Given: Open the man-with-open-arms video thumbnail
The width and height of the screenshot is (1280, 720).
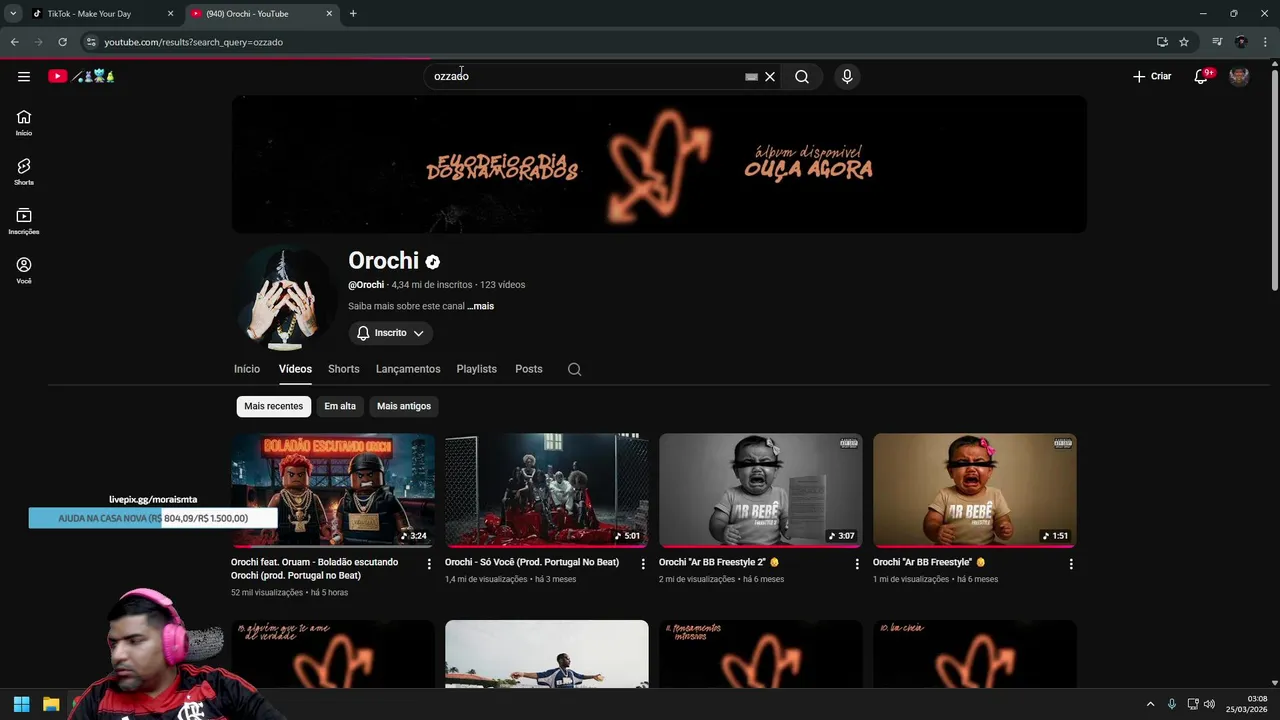Looking at the screenshot, I should [547, 654].
